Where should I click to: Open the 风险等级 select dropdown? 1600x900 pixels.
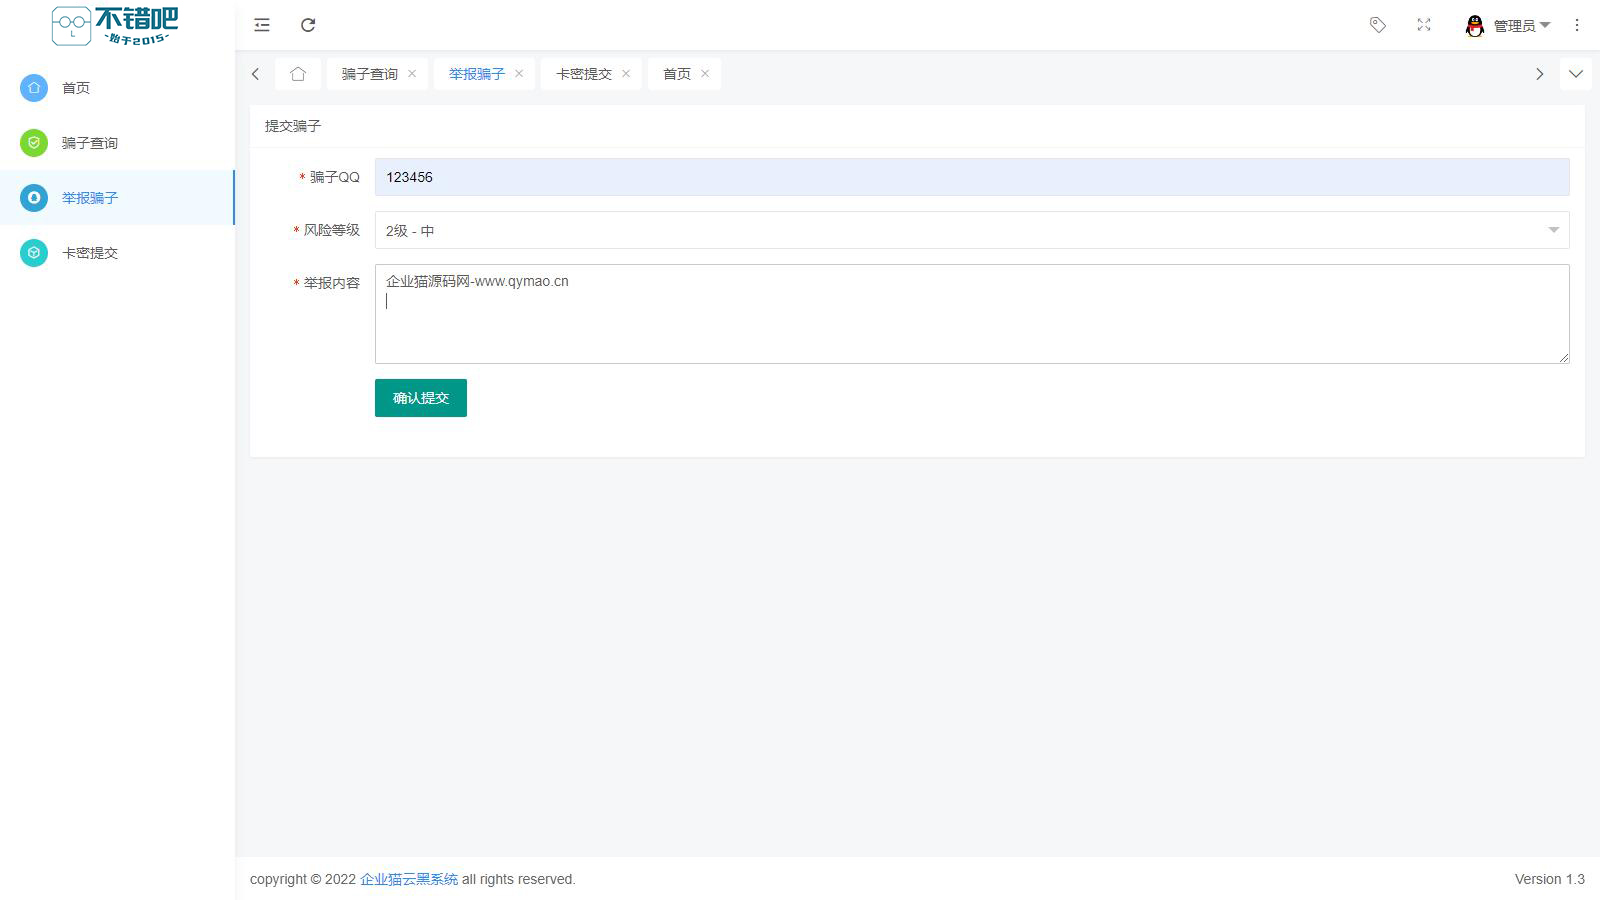tap(972, 230)
